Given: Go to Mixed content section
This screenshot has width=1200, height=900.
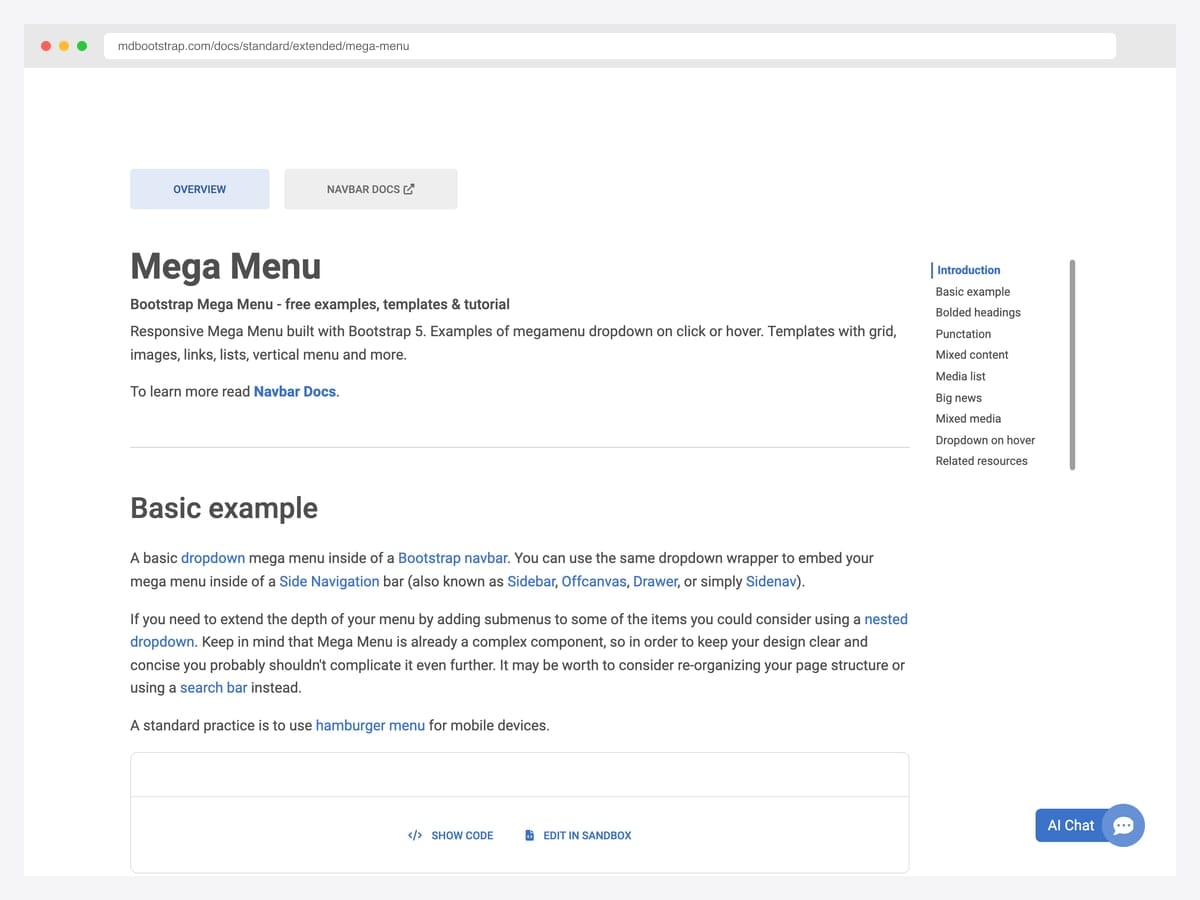Looking at the screenshot, I should click(x=972, y=355).
